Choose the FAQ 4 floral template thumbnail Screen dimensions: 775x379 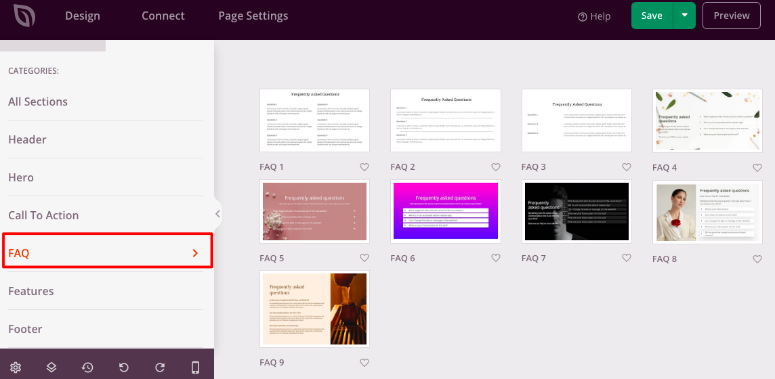point(707,121)
